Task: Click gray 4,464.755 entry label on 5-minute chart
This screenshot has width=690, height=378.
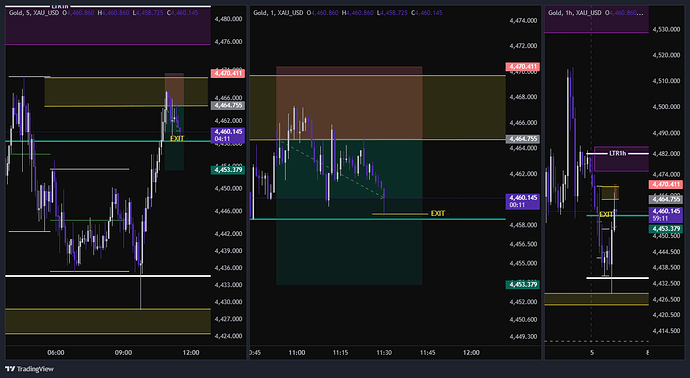Action: click(x=228, y=105)
